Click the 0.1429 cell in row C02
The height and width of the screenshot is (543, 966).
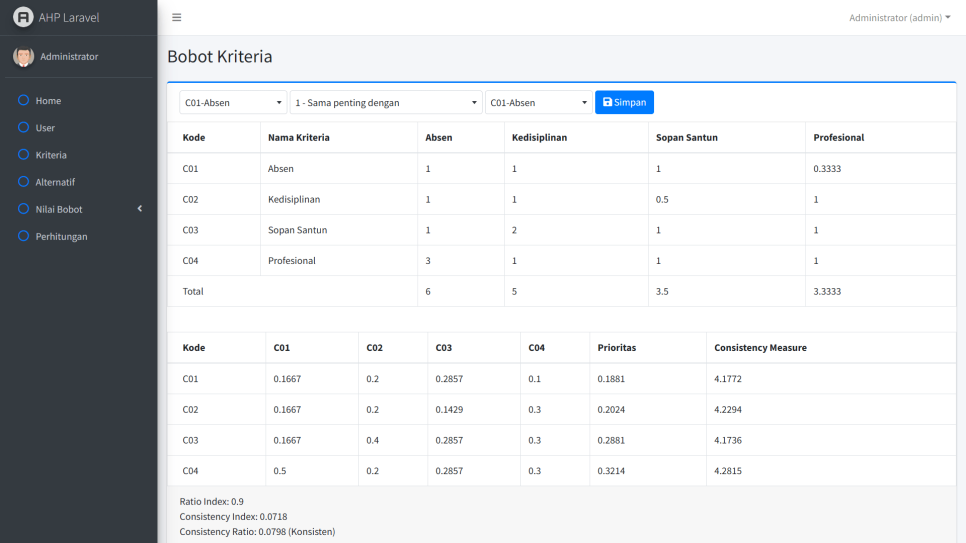pyautogui.click(x=449, y=409)
